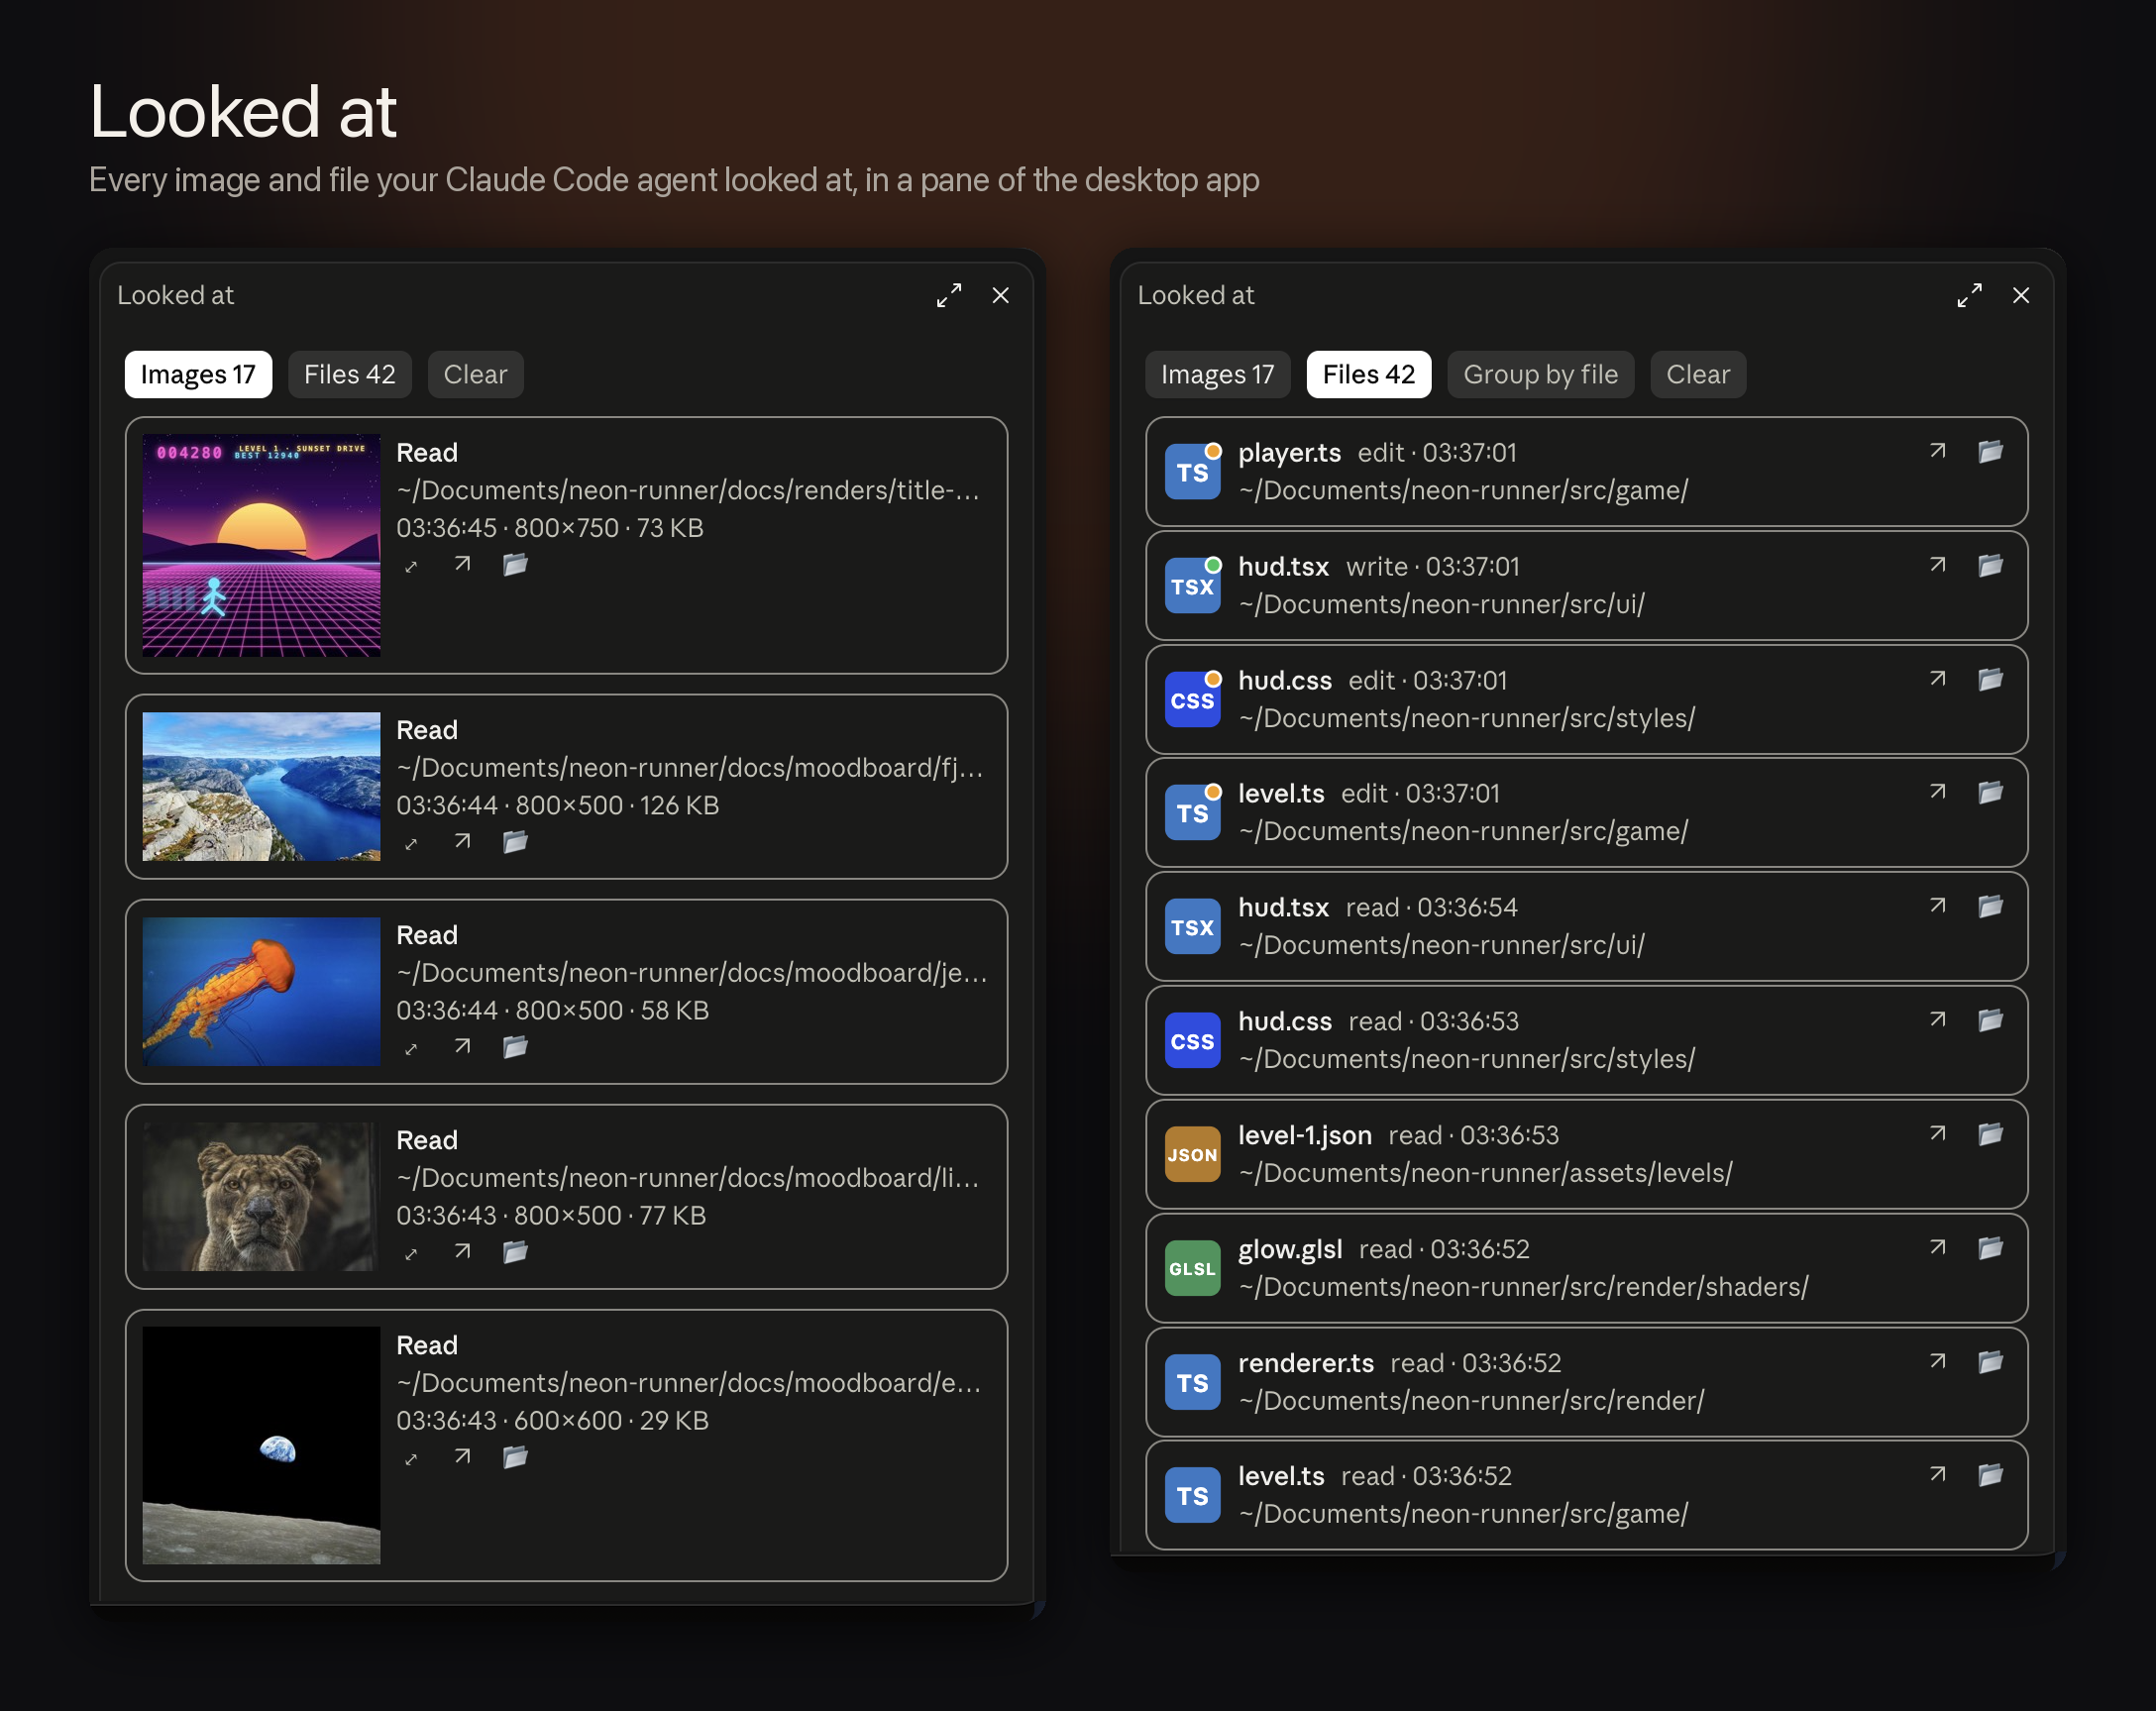The width and height of the screenshot is (2156, 1711).
Task: Select Images 17 tab in right pane
Action: (1217, 374)
